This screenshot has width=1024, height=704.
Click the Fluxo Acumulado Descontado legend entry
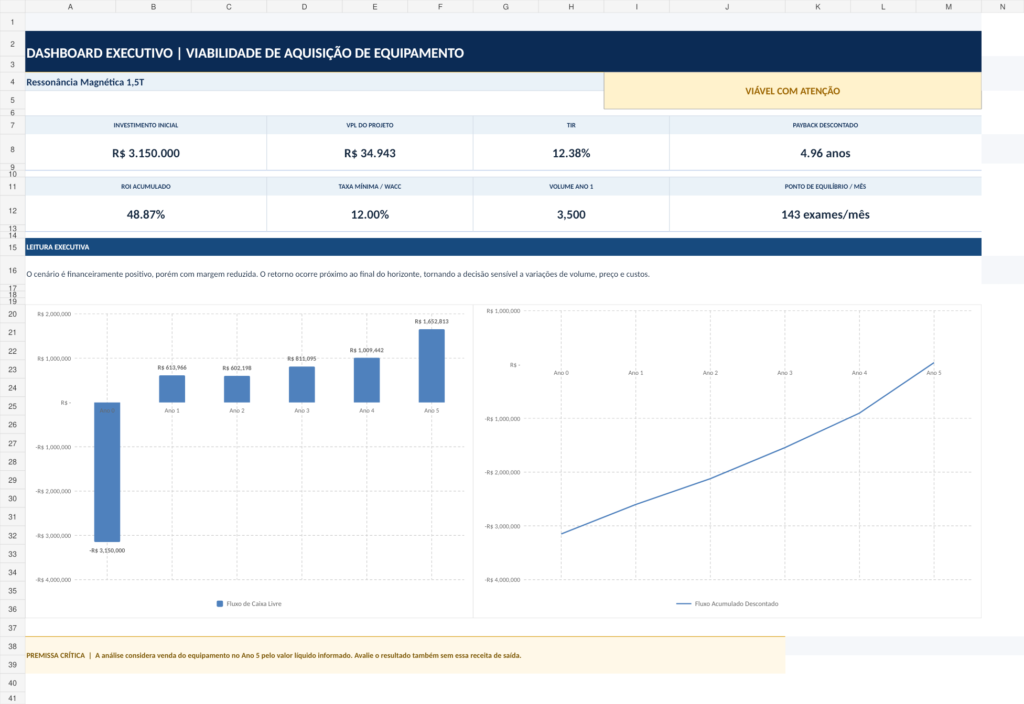[727, 603]
